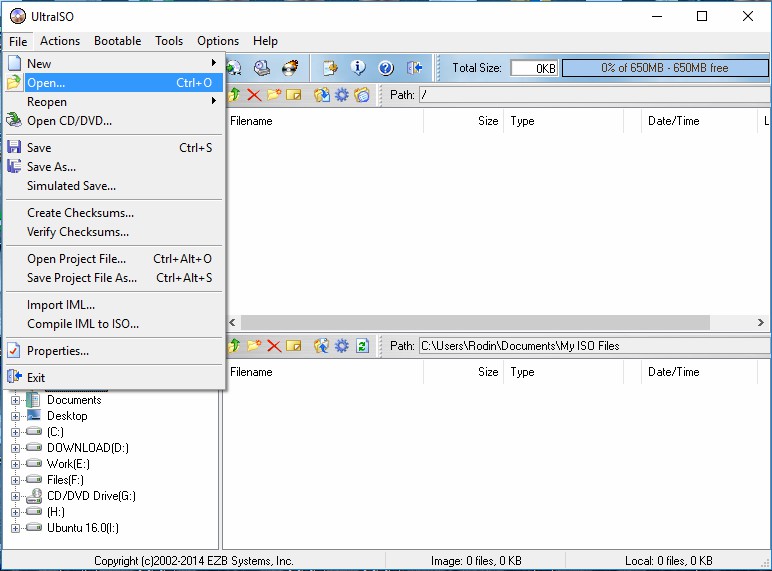Click the Total Size 0KB field
This screenshot has height=571, width=772.
click(534, 68)
